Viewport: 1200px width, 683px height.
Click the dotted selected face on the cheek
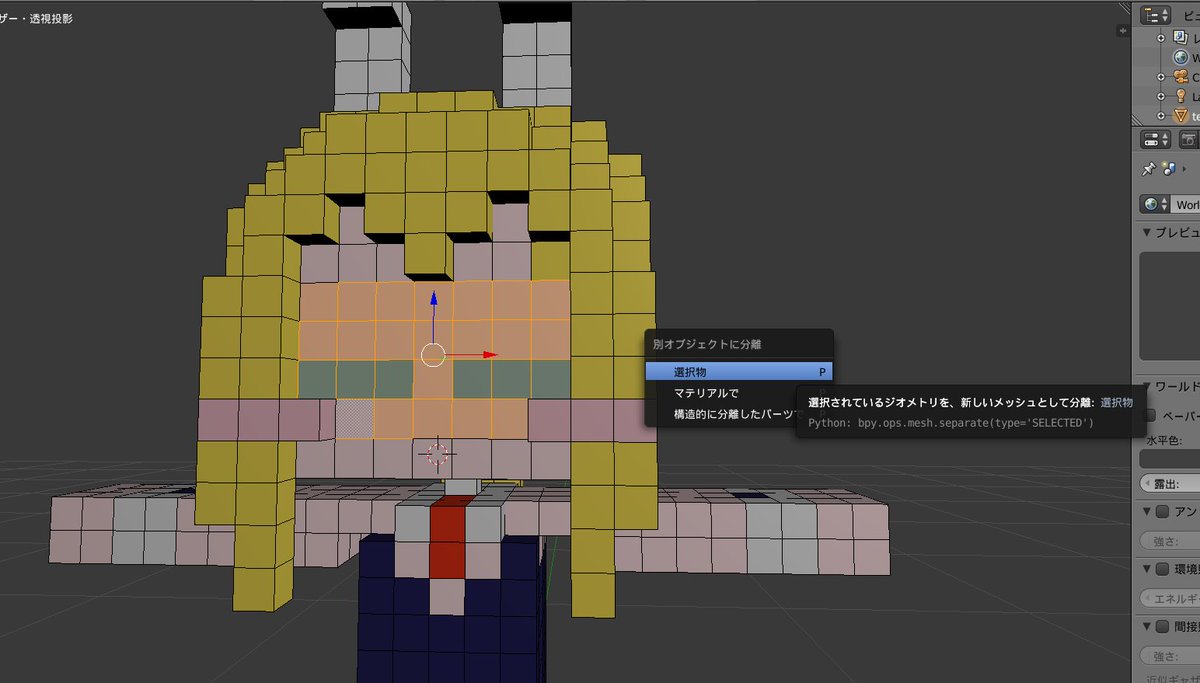[354, 418]
